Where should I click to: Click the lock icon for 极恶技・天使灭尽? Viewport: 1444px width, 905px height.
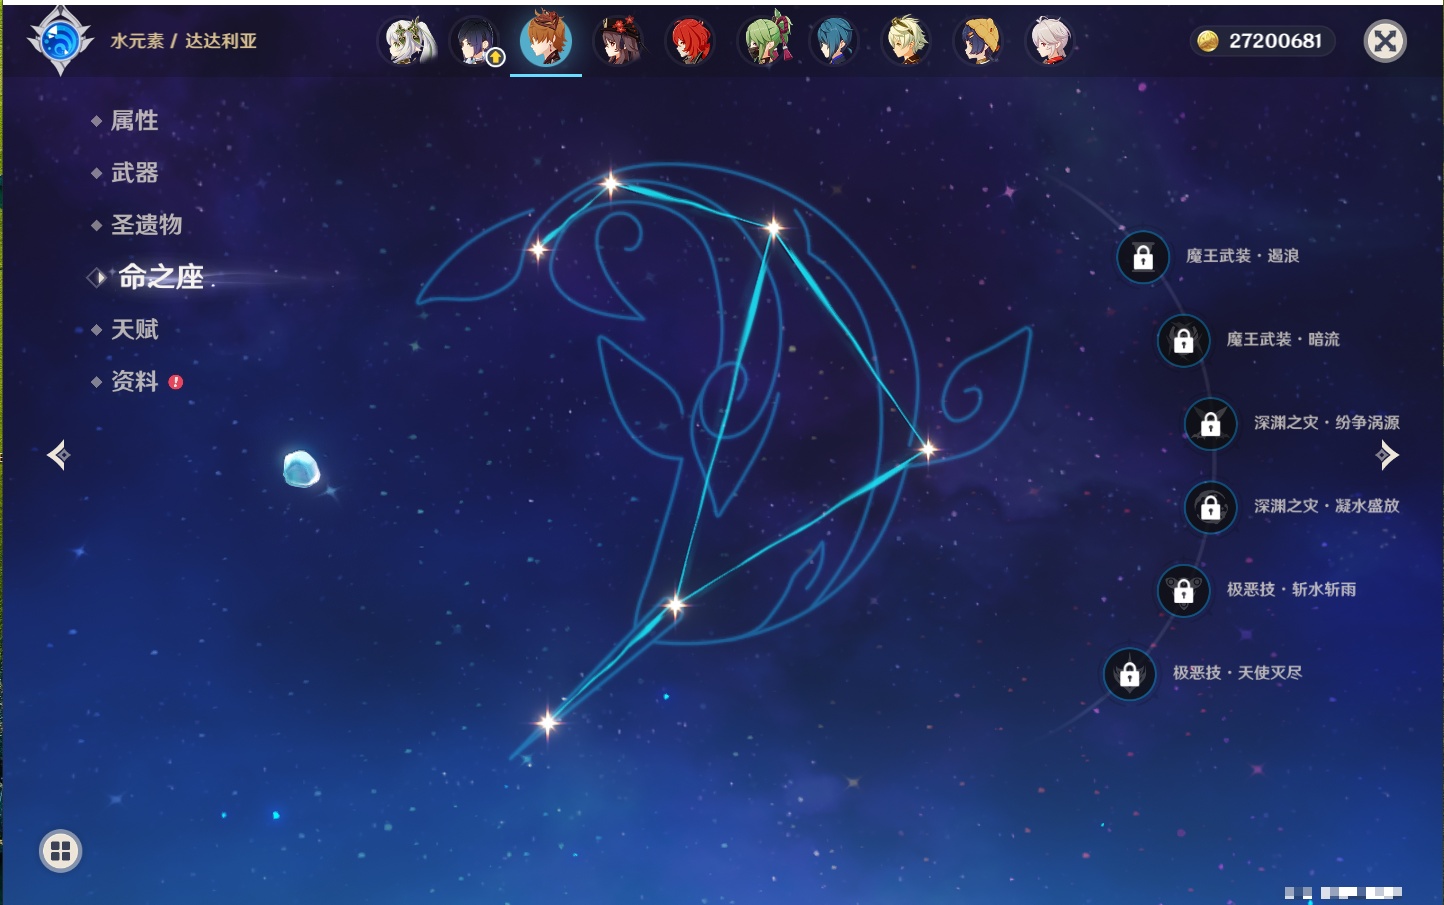point(1130,674)
